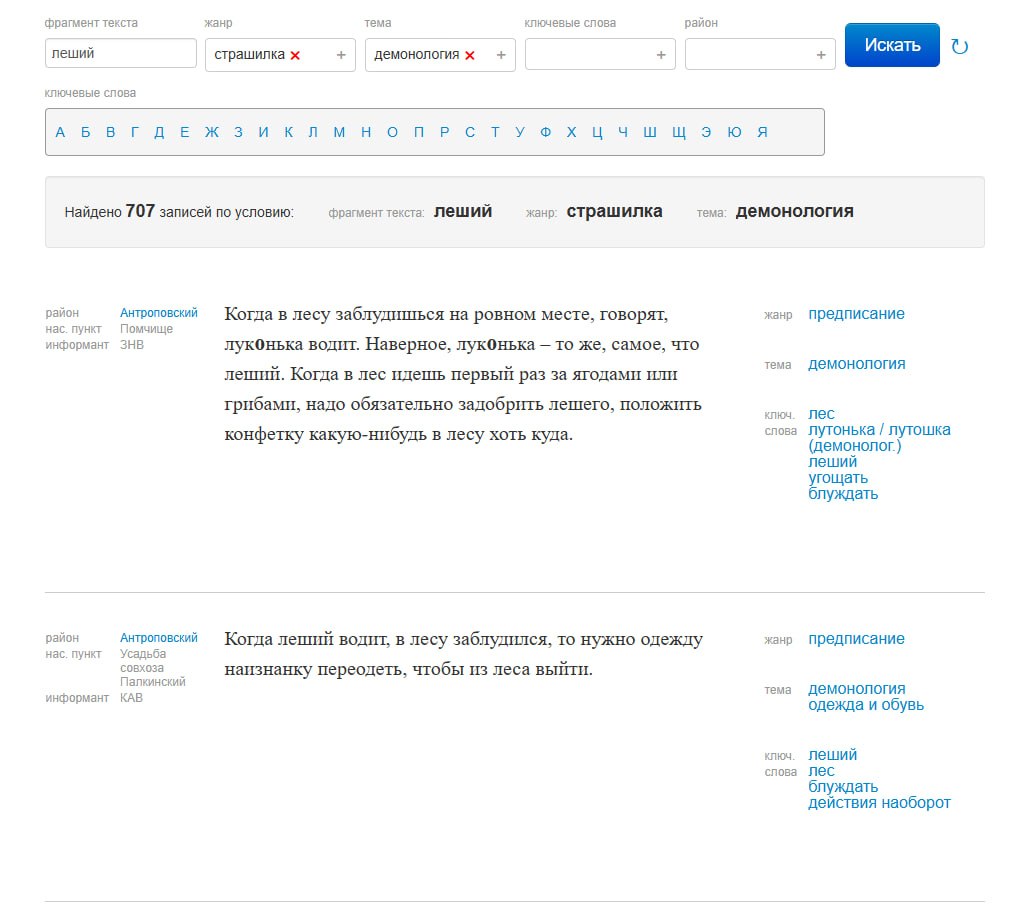Select letter Л in keyword alphabet
This screenshot has height=908, width=1010.
coord(313,133)
